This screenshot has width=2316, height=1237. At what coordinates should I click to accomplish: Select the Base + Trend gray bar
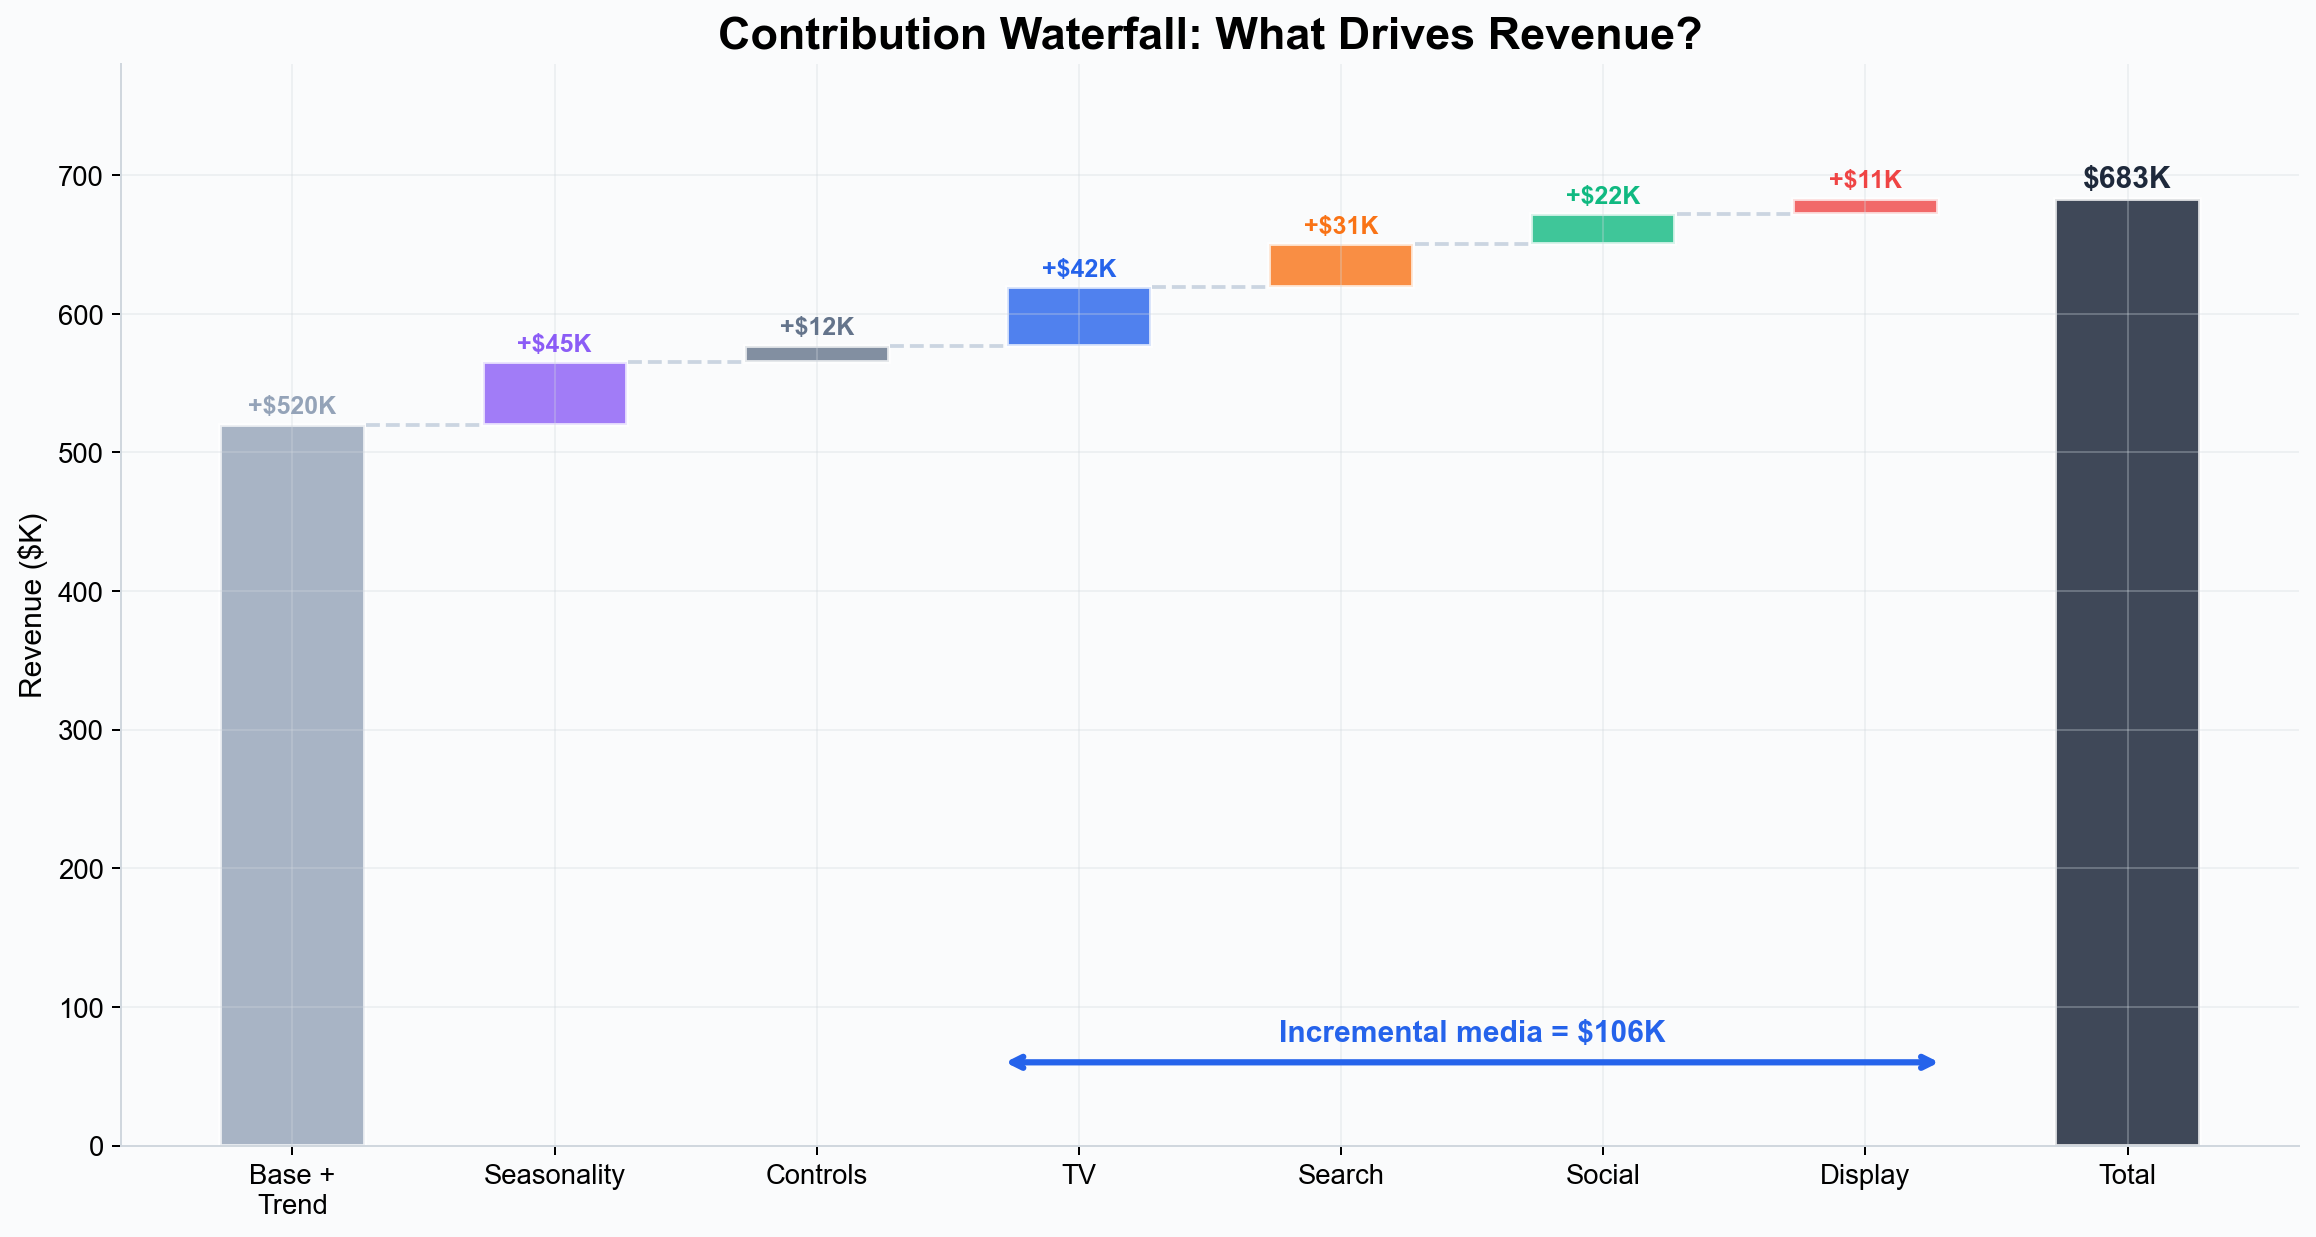pyautogui.click(x=292, y=786)
